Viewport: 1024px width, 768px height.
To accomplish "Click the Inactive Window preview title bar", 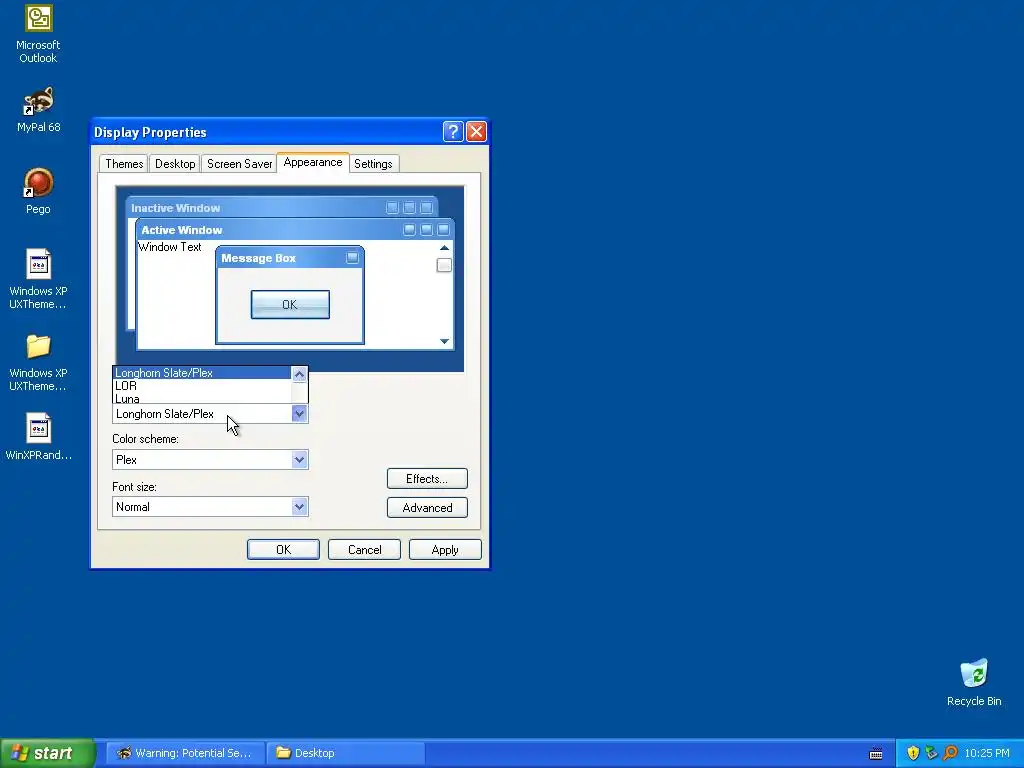I will [x=281, y=208].
